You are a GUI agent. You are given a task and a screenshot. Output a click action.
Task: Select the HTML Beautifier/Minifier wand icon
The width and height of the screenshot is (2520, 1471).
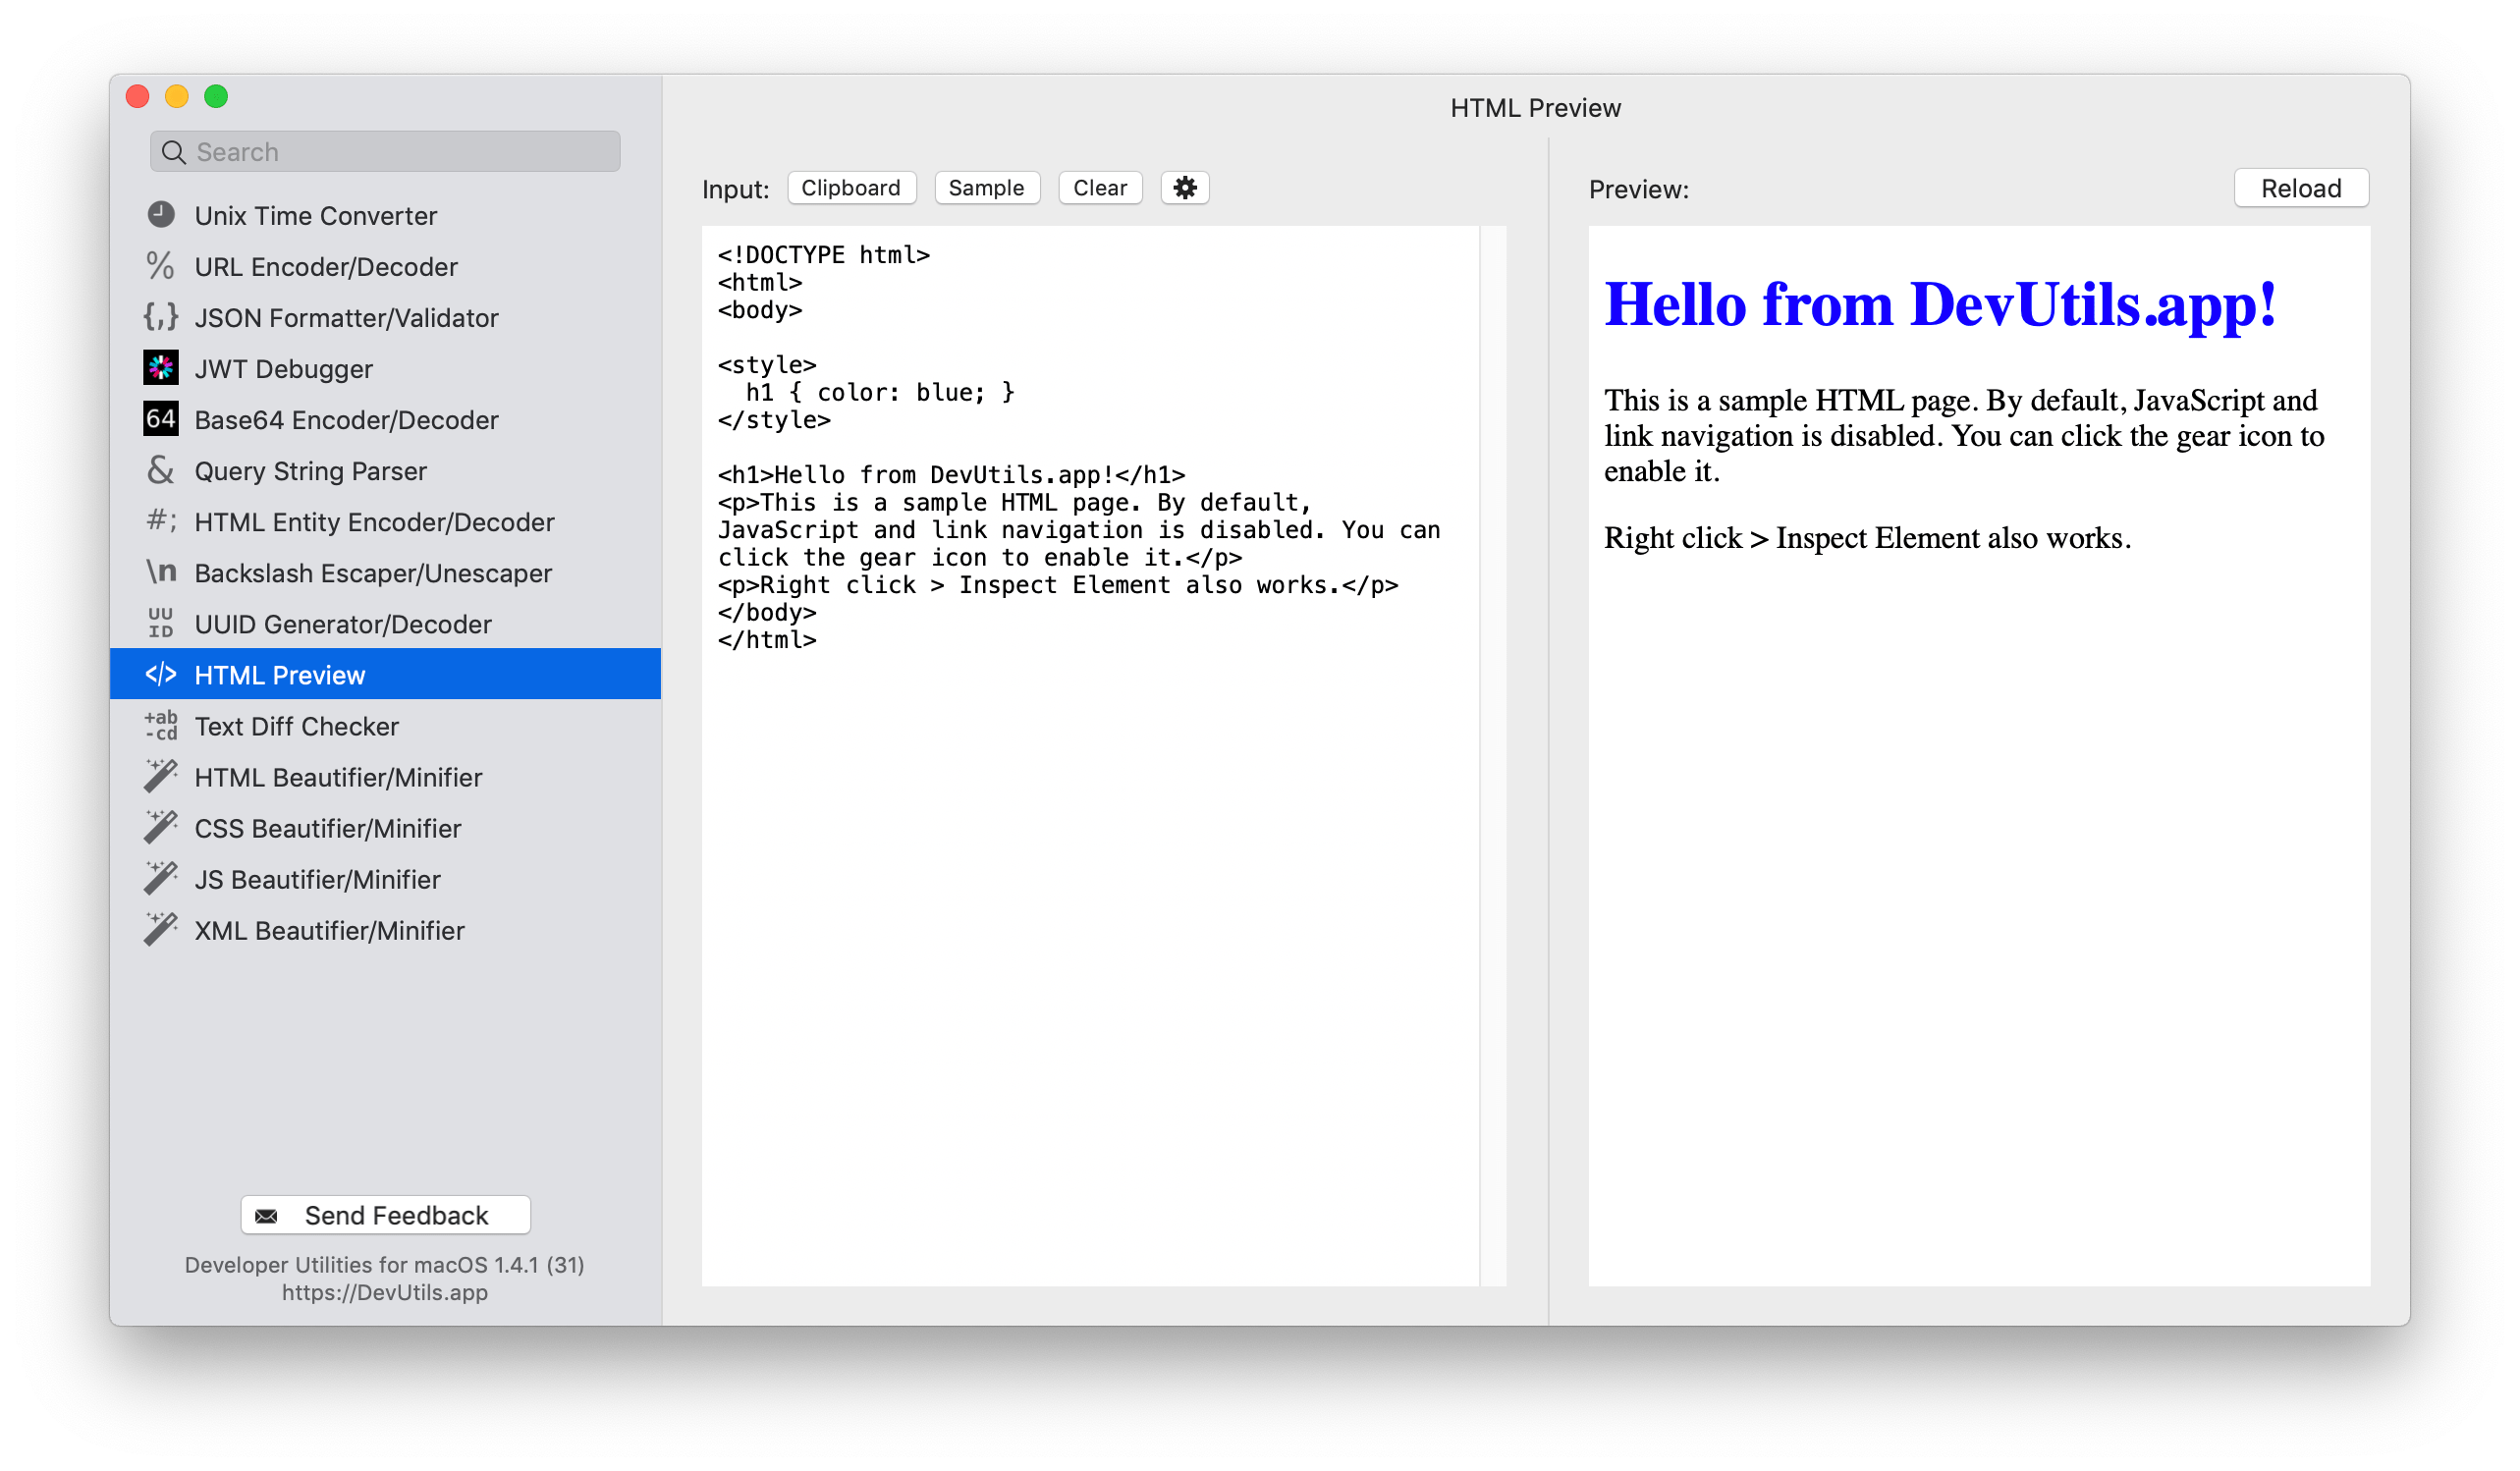coord(161,777)
